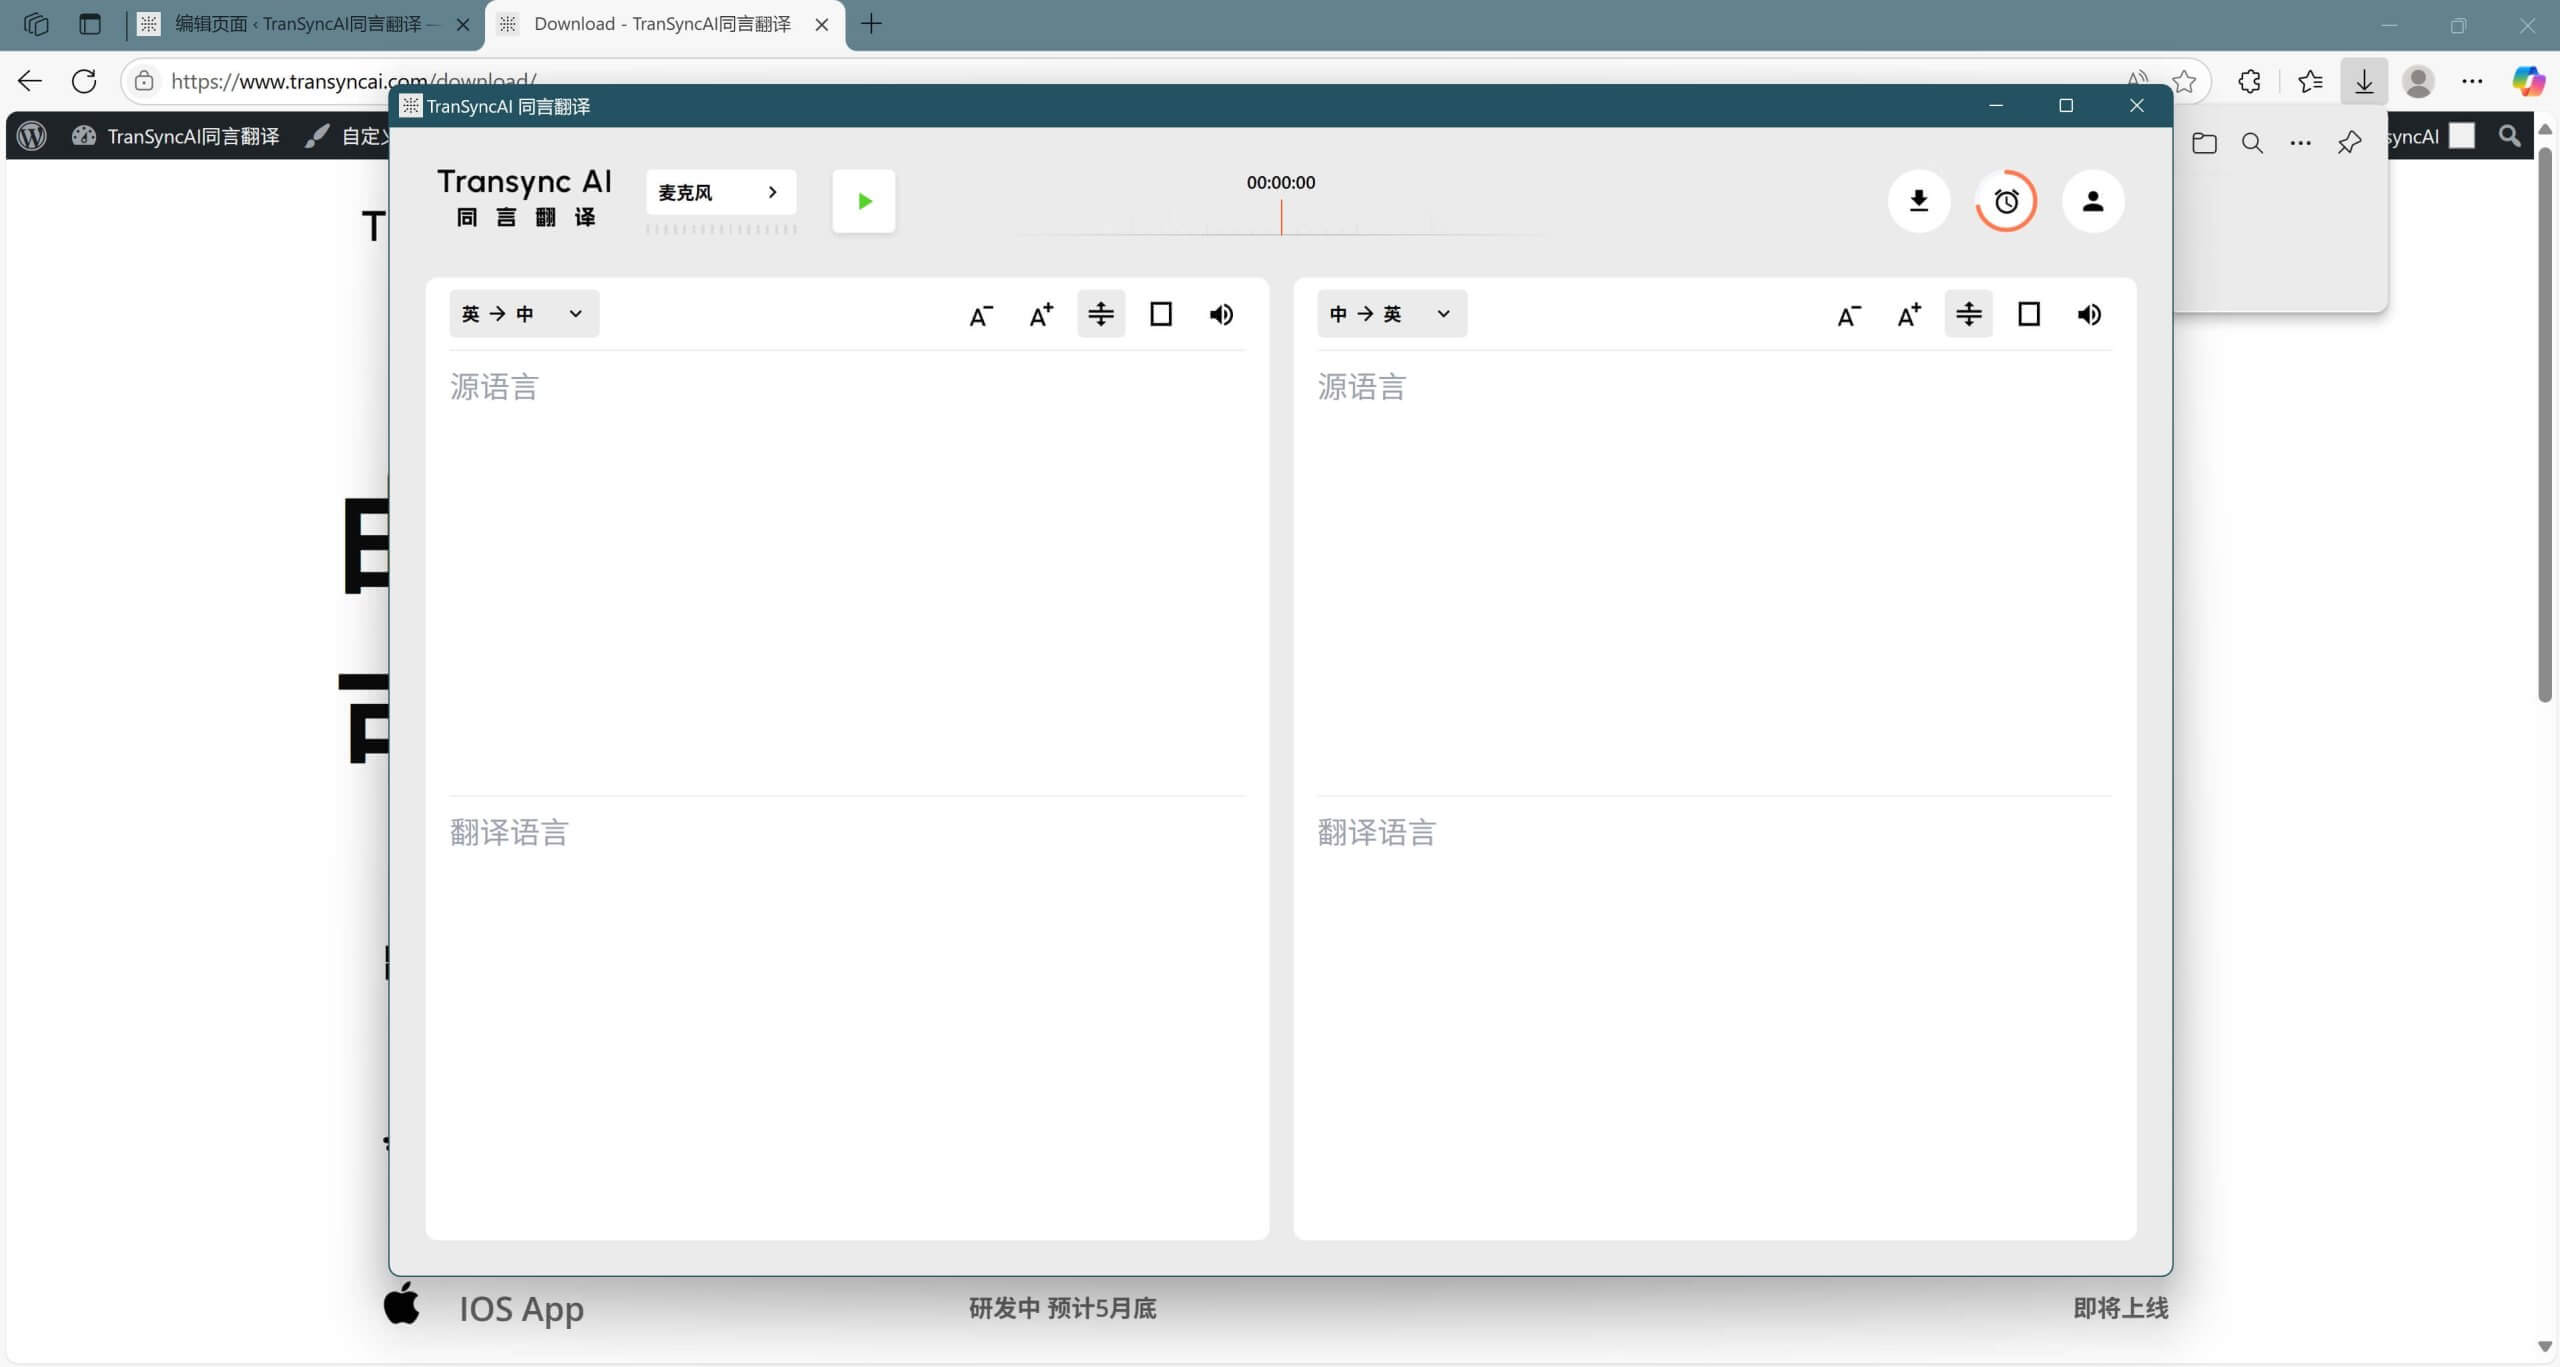Decrease font size in right panel
This screenshot has height=1367, width=2560.
[x=1849, y=315]
